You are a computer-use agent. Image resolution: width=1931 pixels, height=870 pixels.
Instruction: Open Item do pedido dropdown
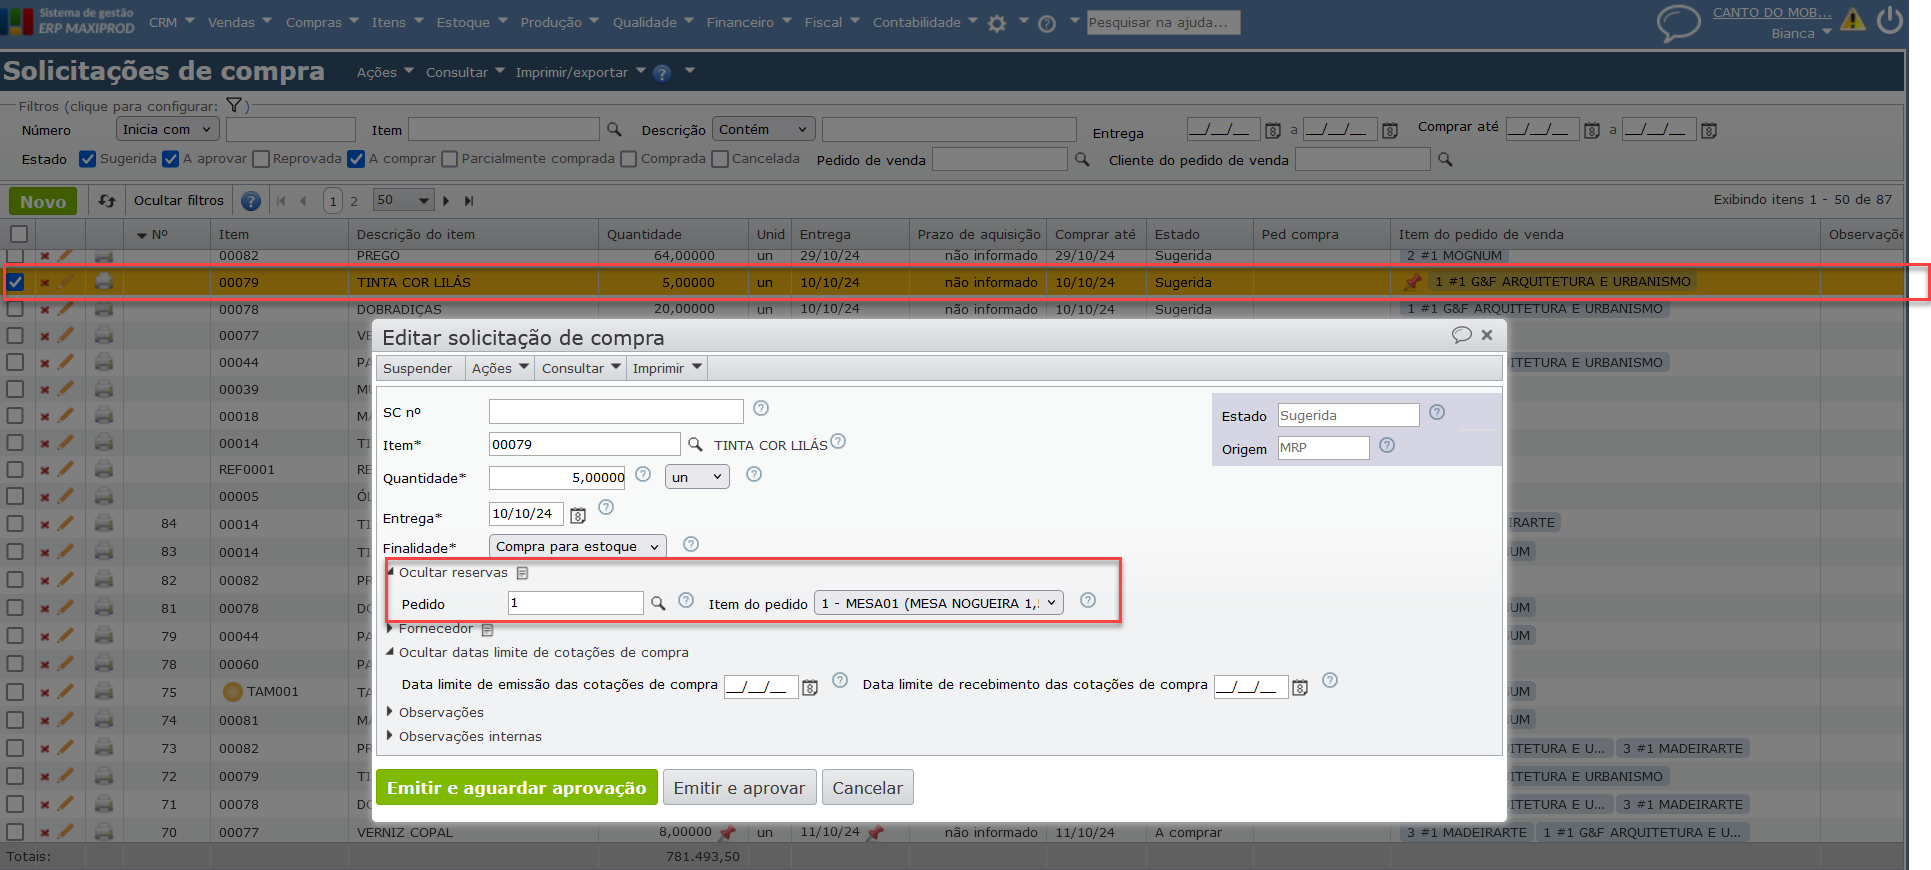pos(938,603)
